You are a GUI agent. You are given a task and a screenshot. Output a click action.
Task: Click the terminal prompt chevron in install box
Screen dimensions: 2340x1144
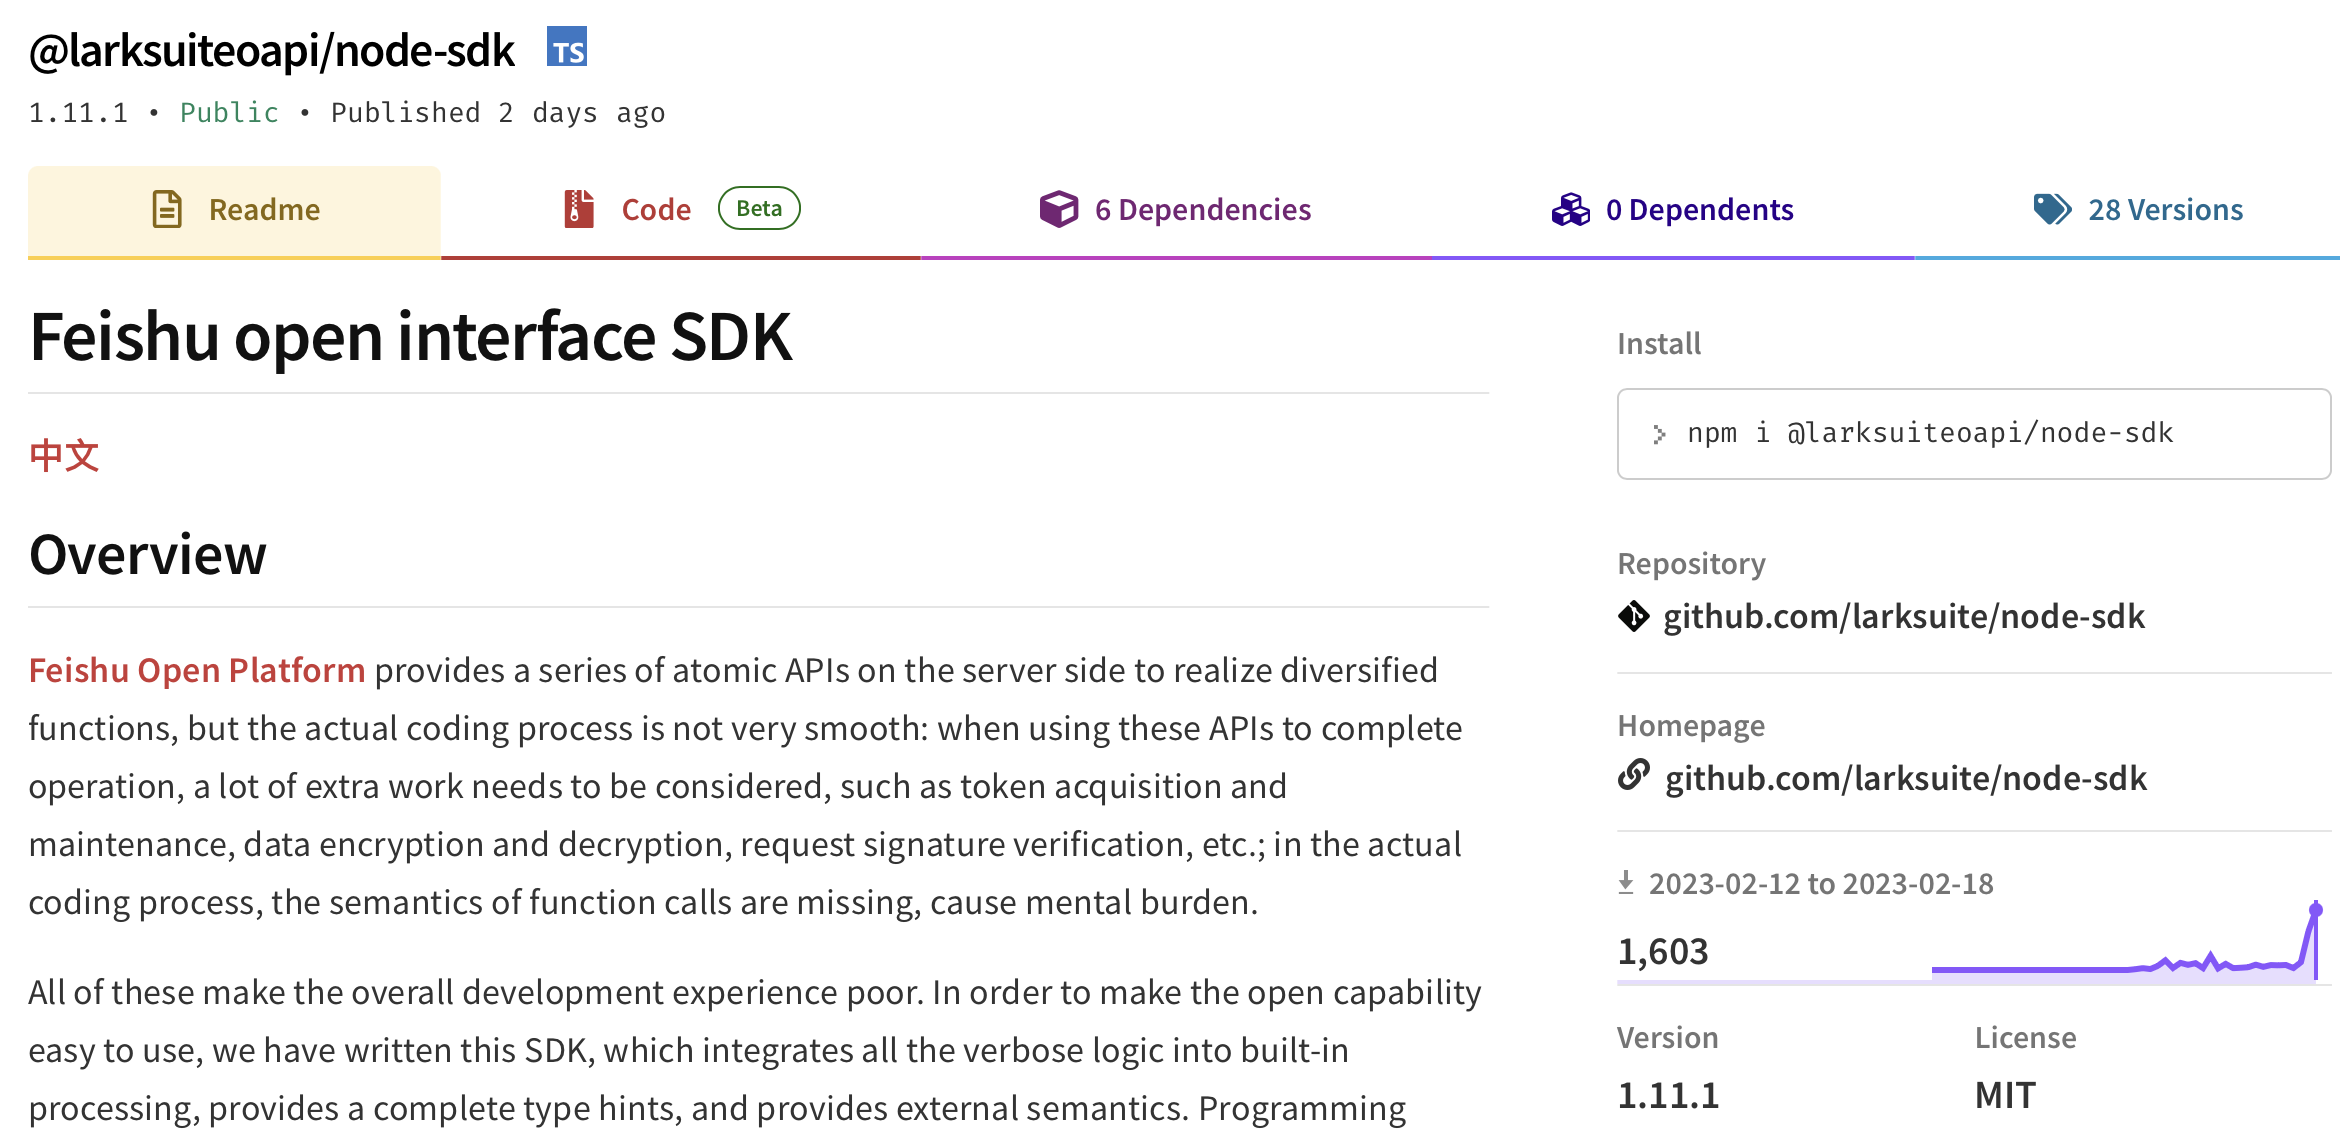(1659, 434)
